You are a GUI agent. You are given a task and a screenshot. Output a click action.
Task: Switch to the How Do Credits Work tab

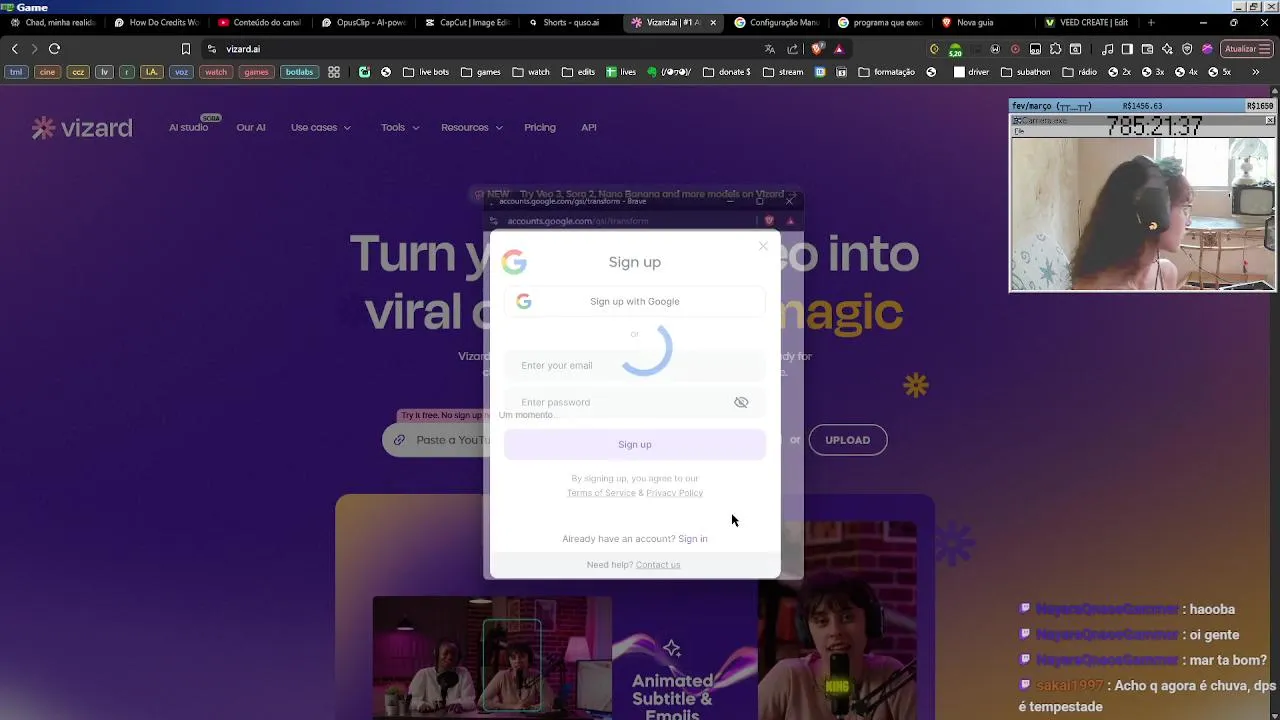[158, 22]
